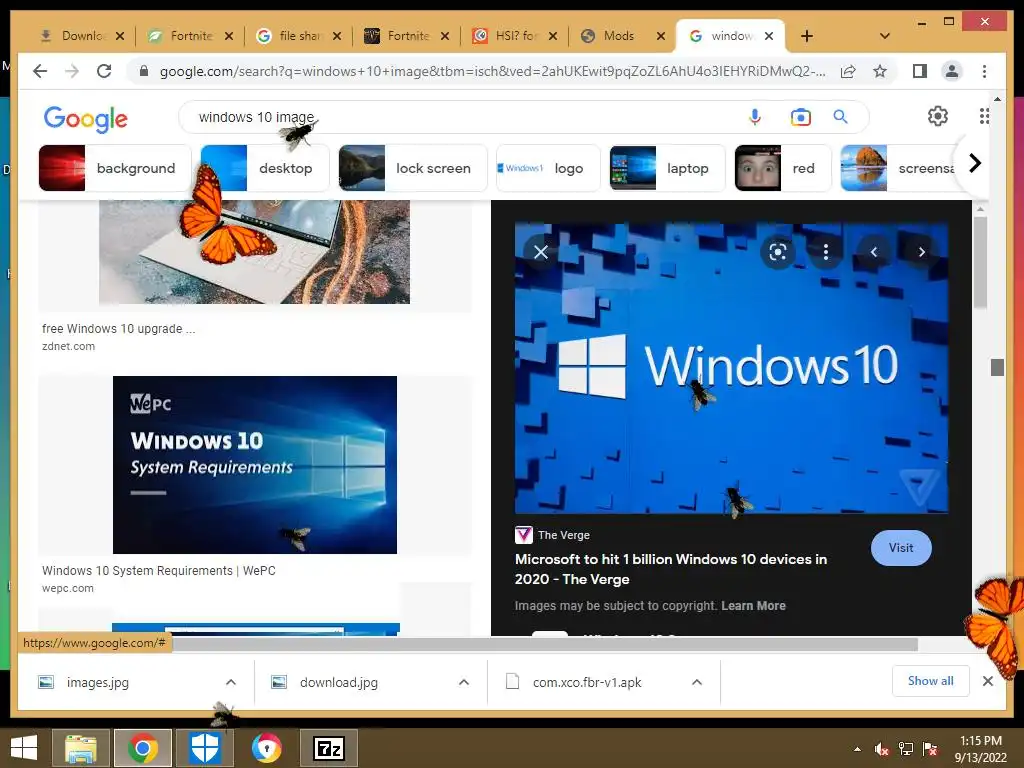Screen dimensions: 1024x768
Task: Click the URL address bar
Action: coord(492,71)
